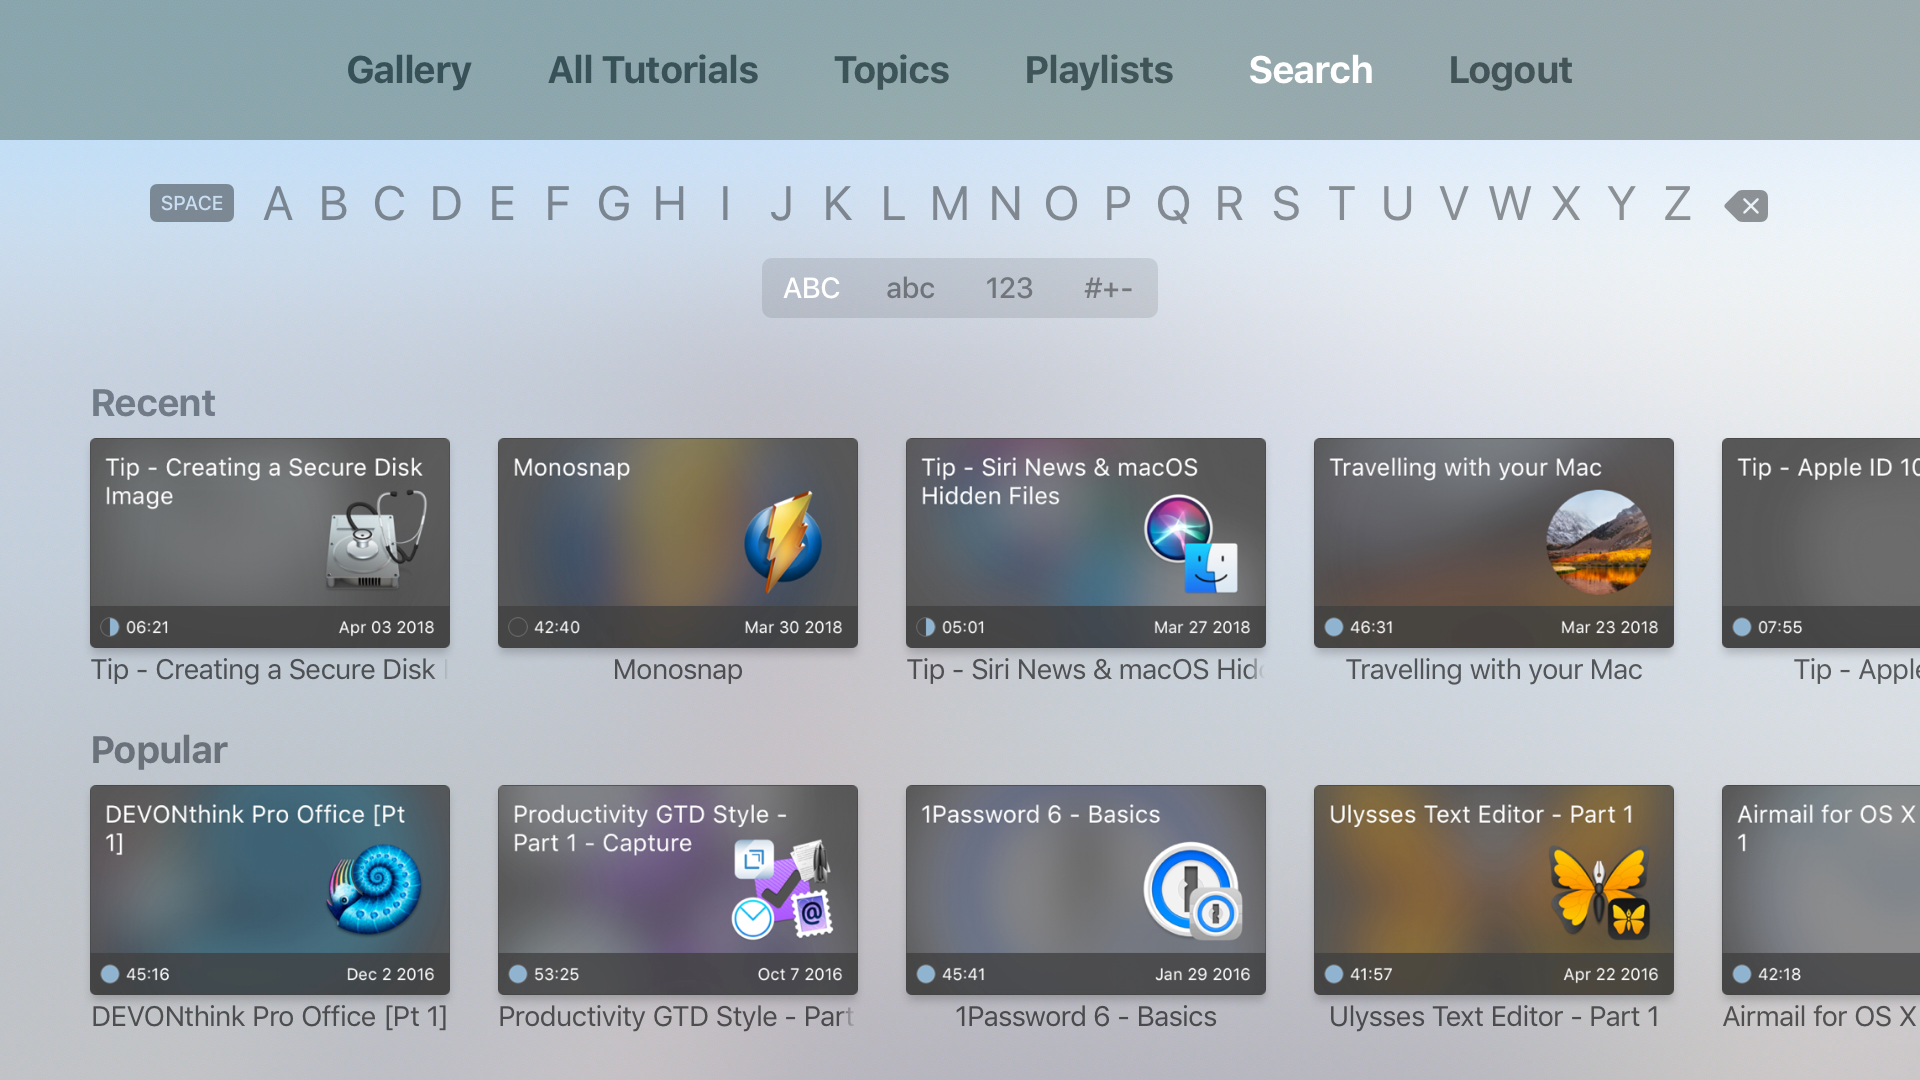Click the Popular section heading
The height and width of the screenshot is (1080, 1920).
[159, 750]
